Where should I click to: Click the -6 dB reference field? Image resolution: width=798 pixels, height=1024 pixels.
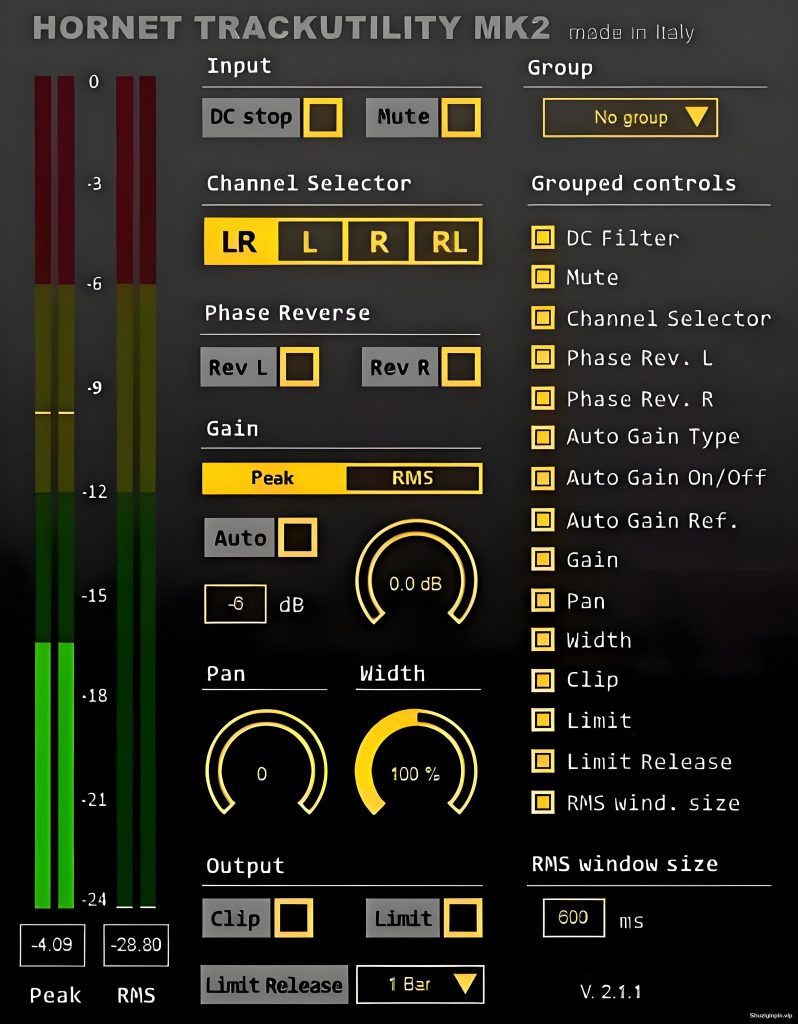click(235, 604)
